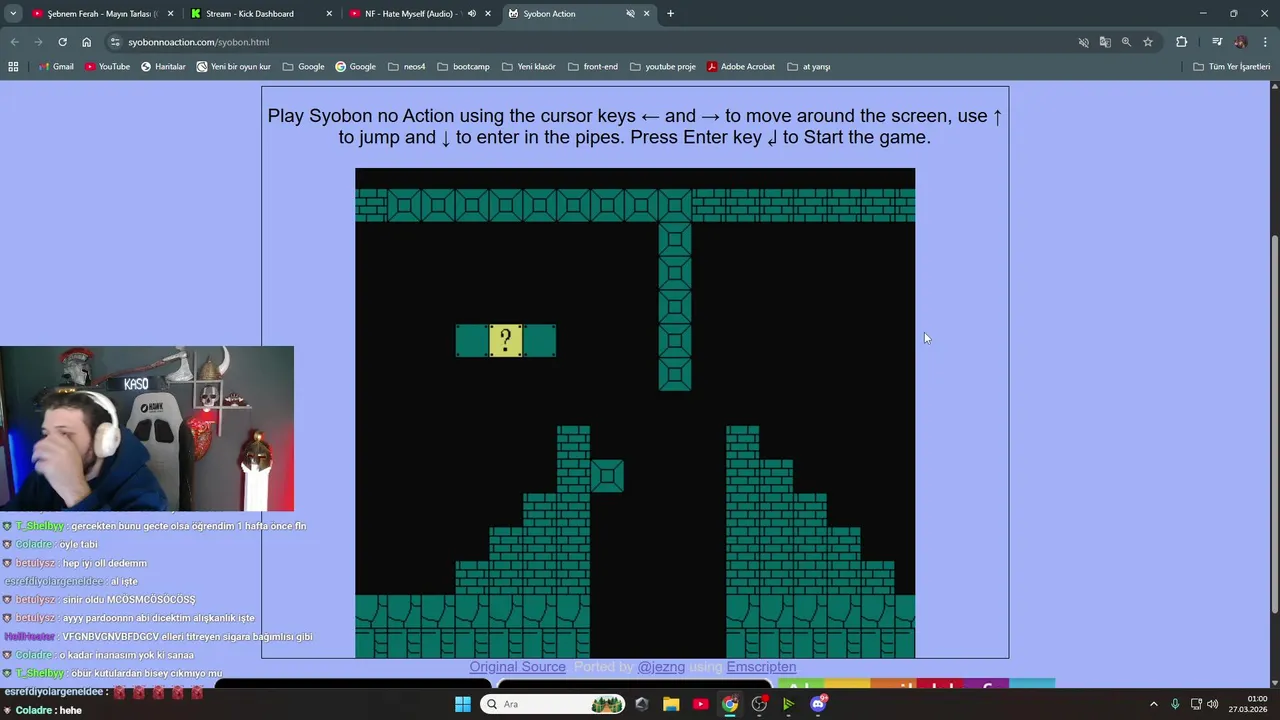Expand the youtube proje bookmark folder
Viewport: 1280px width, 720px height.
[x=663, y=67]
